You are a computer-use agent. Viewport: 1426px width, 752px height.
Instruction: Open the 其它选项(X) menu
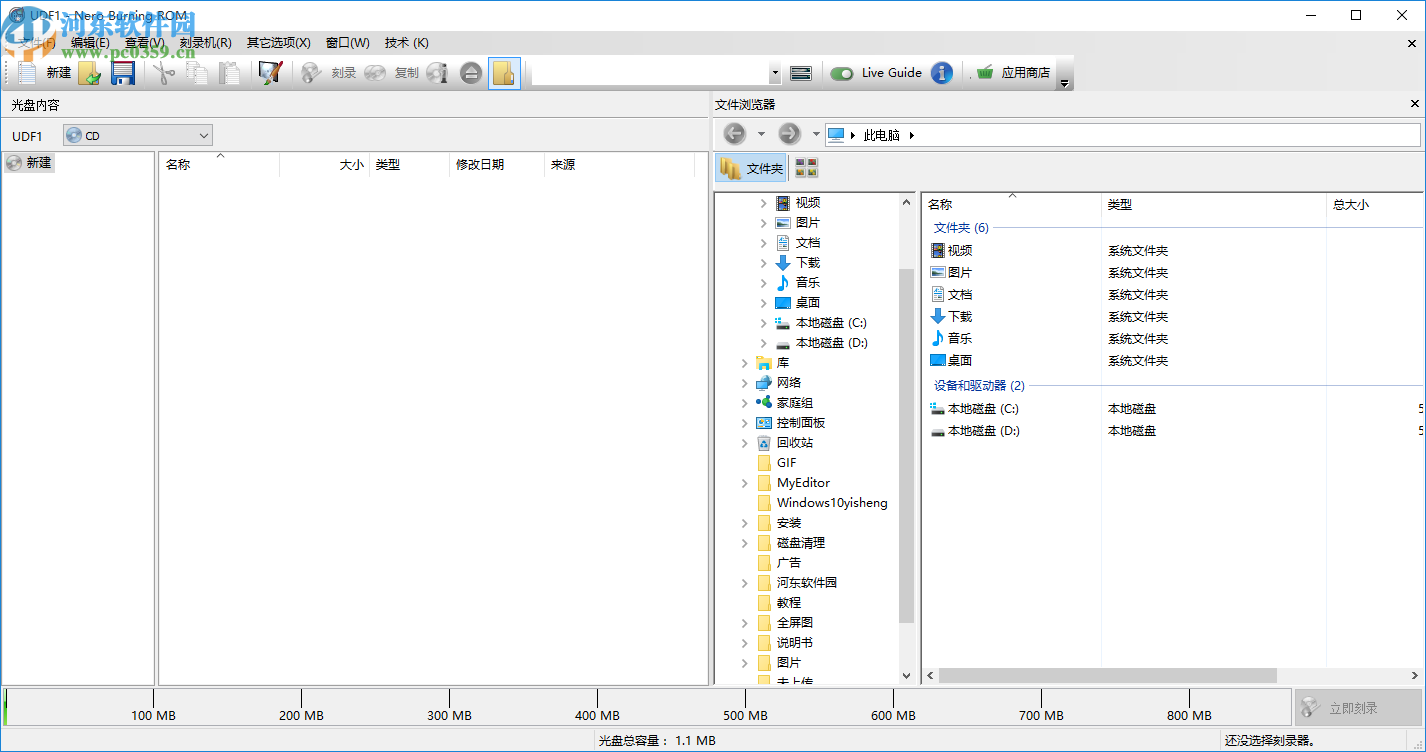point(278,43)
